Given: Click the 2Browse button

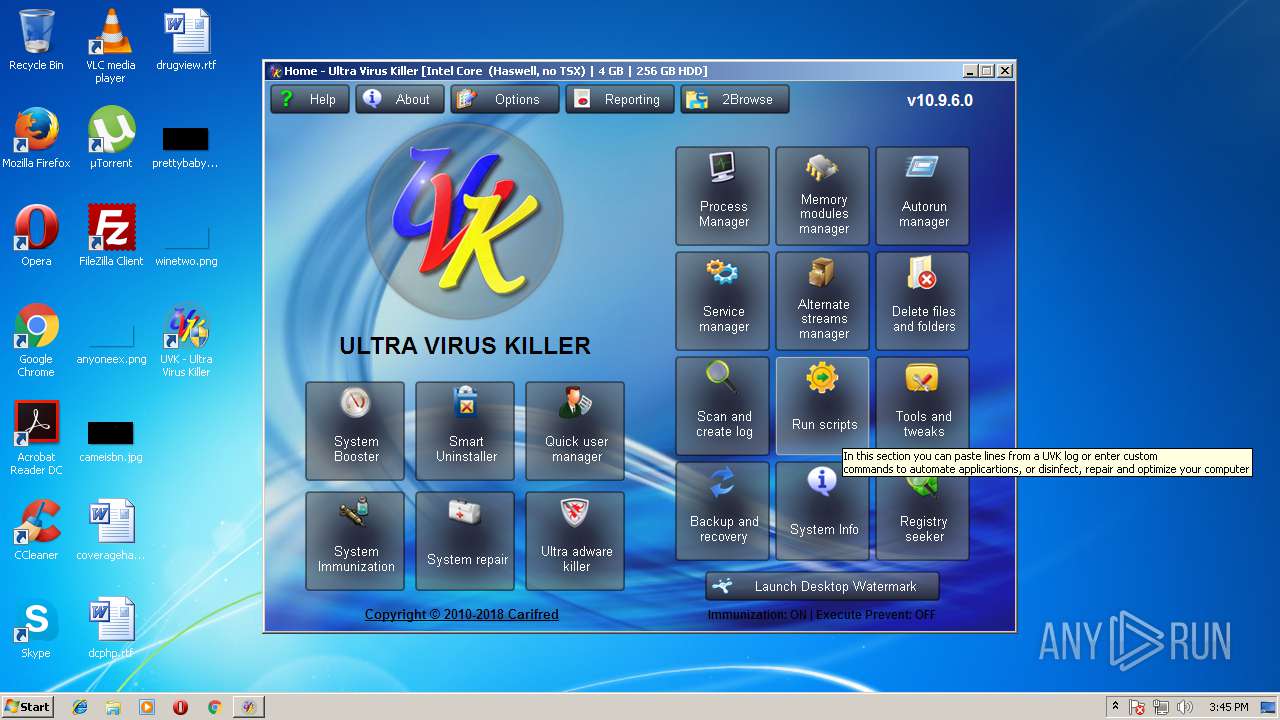Looking at the screenshot, I should click(x=735, y=99).
